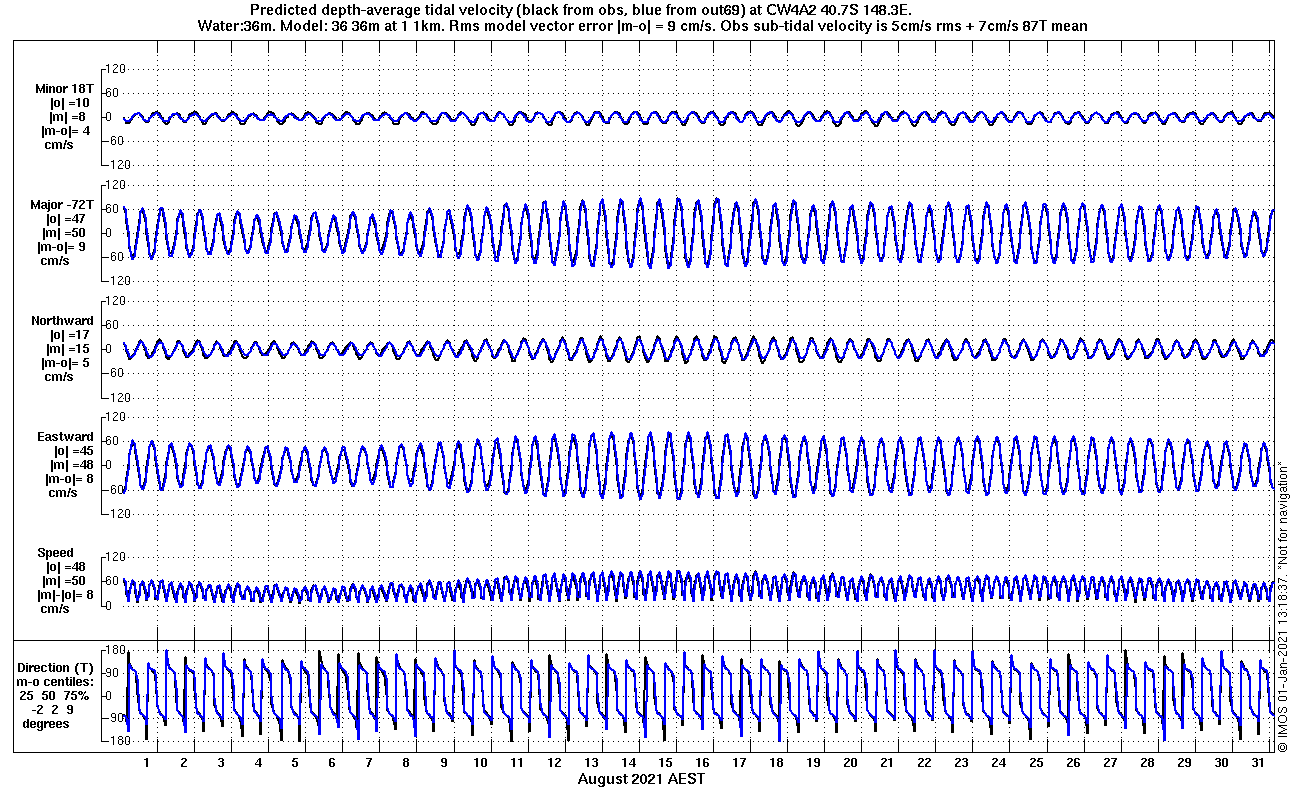Click the 'degrees' unit label
1300x800 pixels.
(x=46, y=723)
